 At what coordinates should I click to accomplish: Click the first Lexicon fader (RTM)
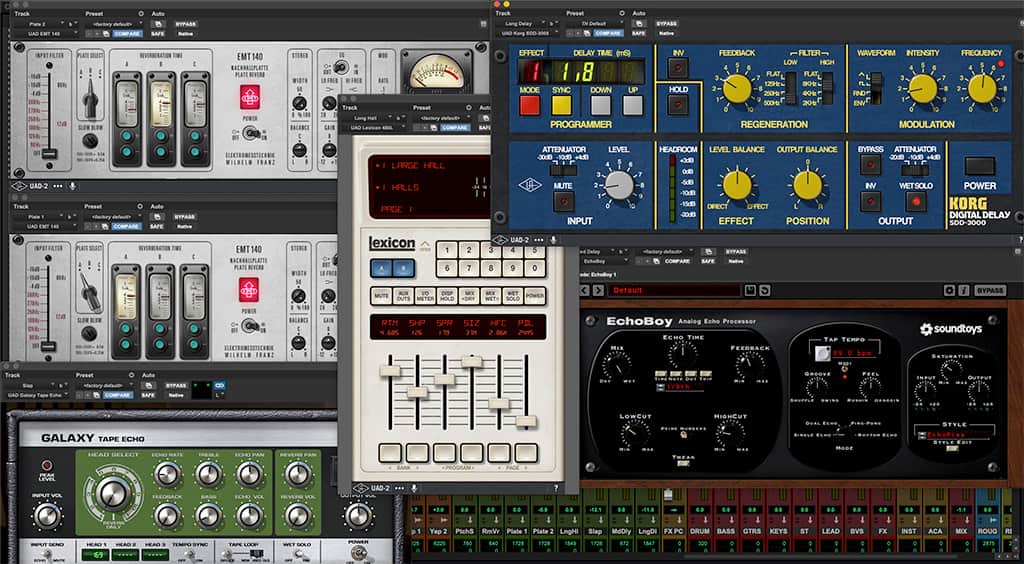390,371
